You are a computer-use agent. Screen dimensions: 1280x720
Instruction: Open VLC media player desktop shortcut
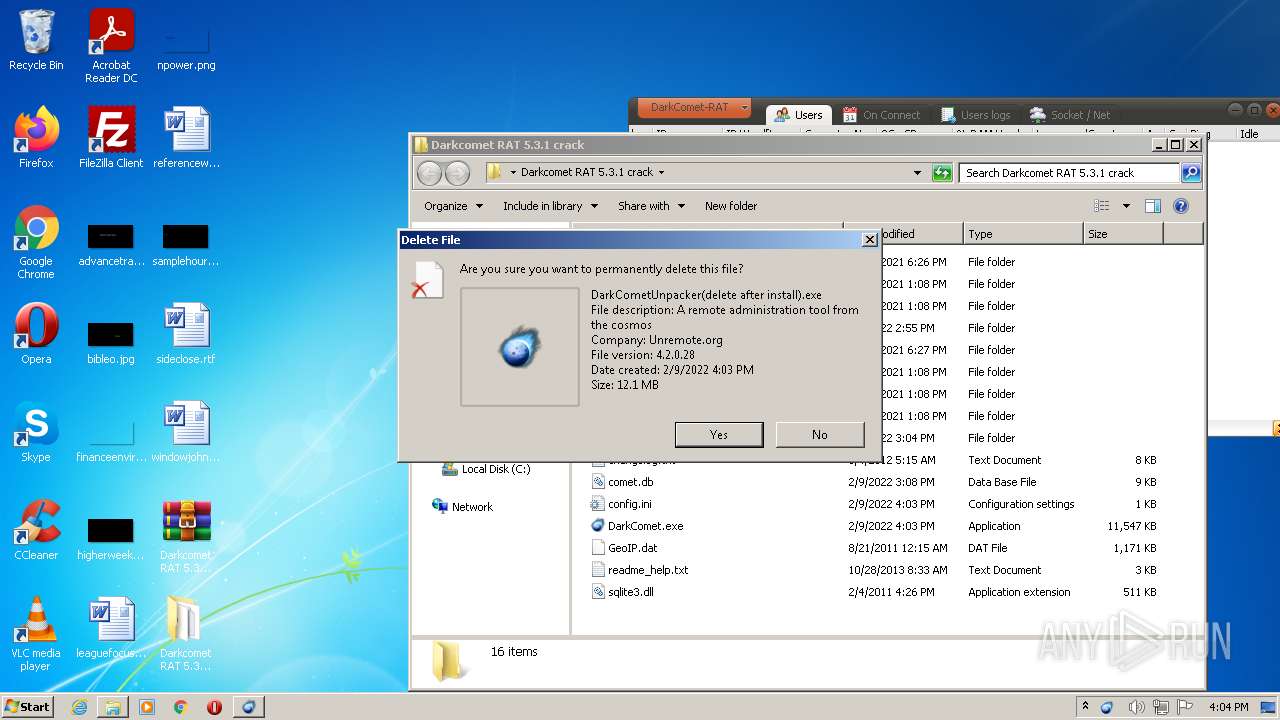tap(36, 634)
